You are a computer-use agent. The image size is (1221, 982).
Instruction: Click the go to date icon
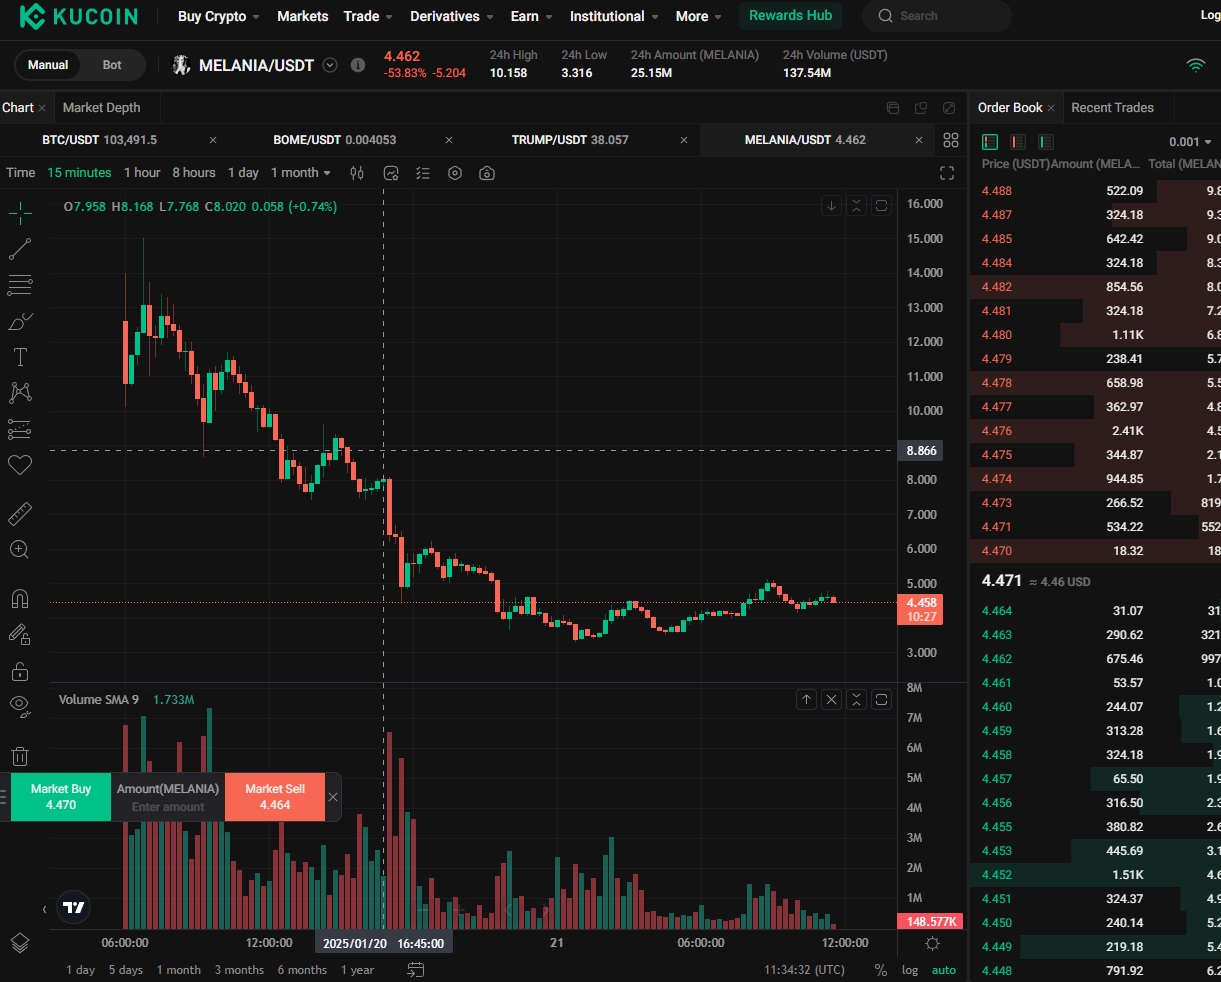416,970
